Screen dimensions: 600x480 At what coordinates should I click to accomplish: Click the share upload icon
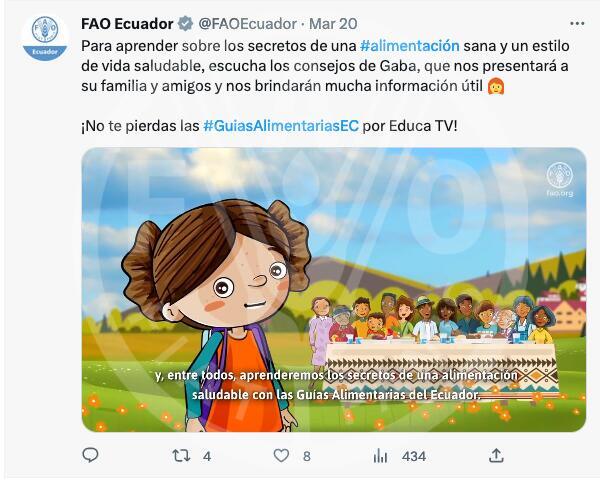tap(496, 456)
